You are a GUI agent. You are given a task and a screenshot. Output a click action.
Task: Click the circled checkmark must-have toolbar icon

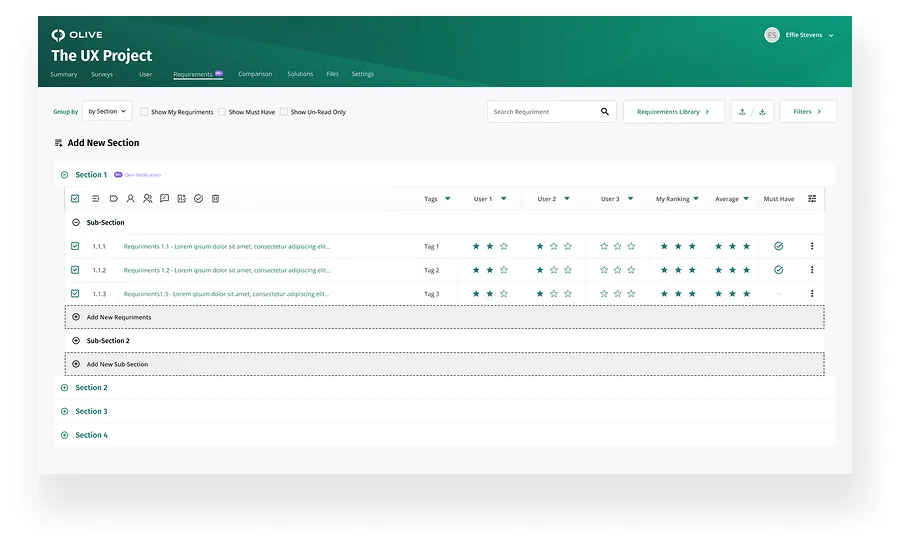pyautogui.click(x=199, y=199)
